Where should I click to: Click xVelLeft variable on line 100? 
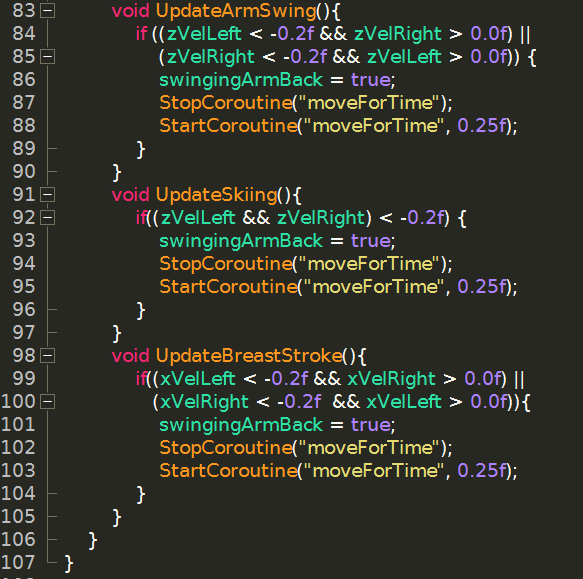tap(404, 402)
